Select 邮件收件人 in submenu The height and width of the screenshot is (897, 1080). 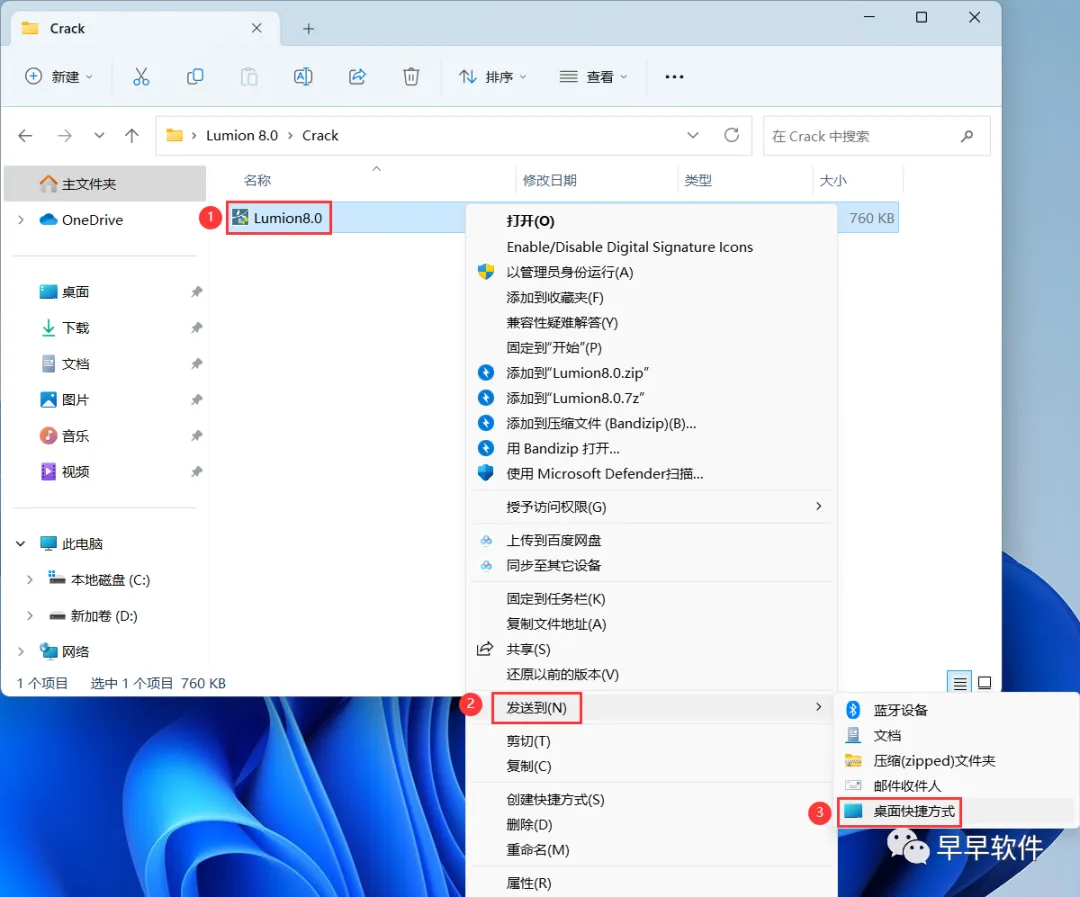point(957,785)
